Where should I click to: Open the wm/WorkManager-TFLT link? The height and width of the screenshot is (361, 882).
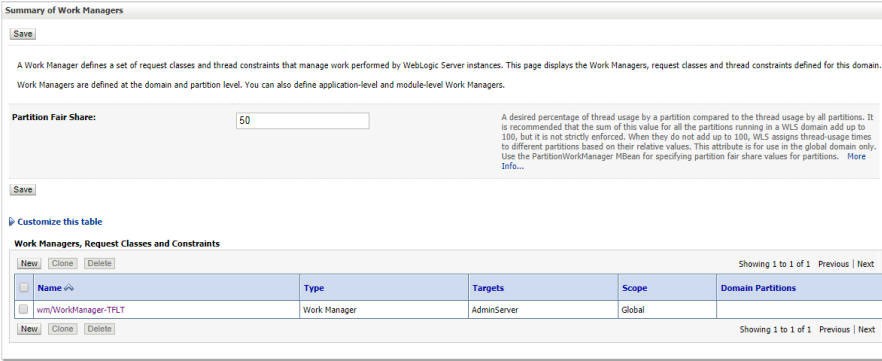(80, 310)
